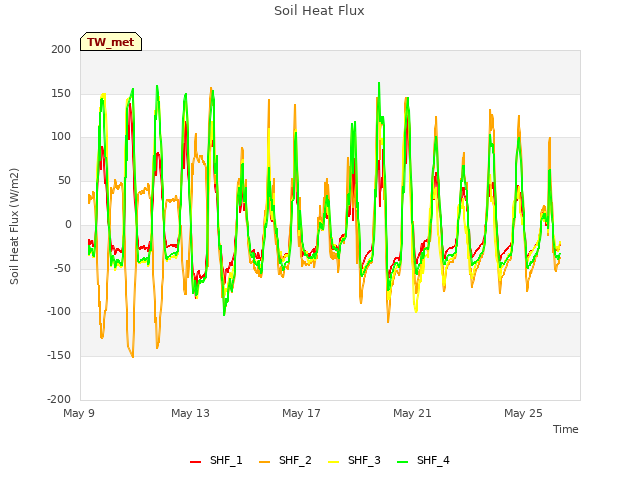Click the Soil Heat Flux (W/m2) axis title
Screen dimensions: 640x480
14,226
